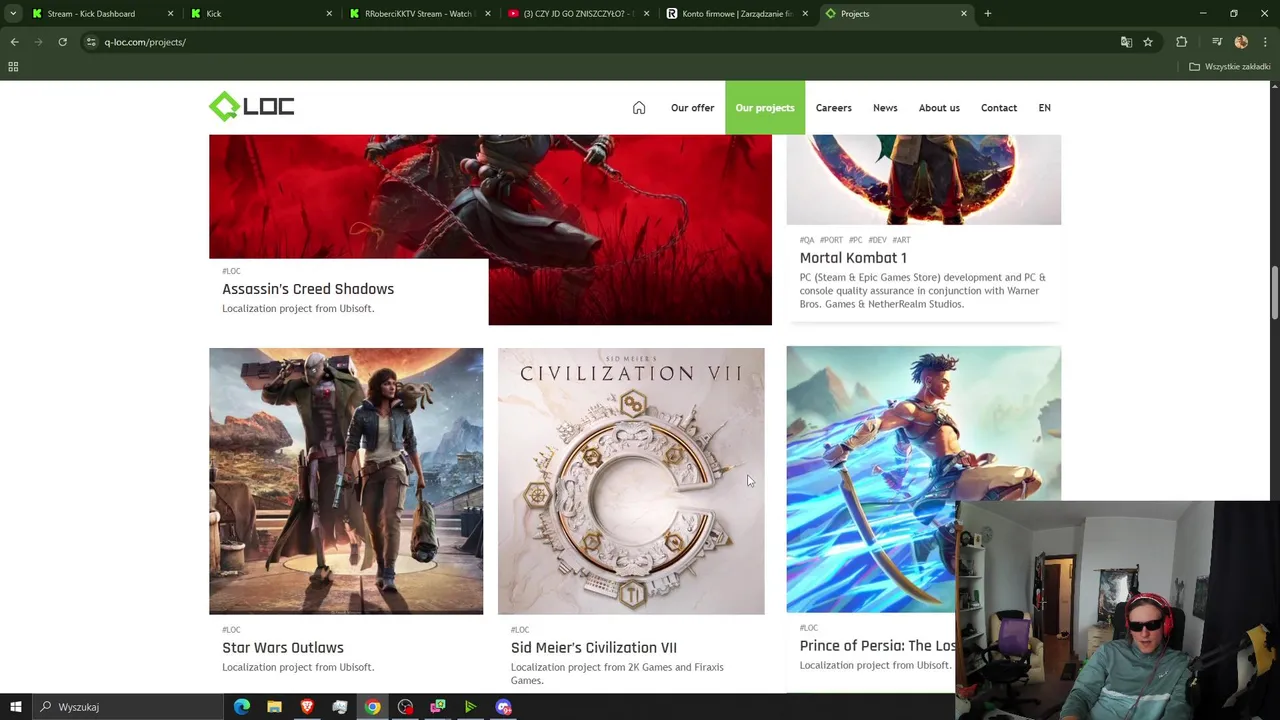Click the QLOC logo in the header
This screenshot has width=1280, height=720.
251,106
